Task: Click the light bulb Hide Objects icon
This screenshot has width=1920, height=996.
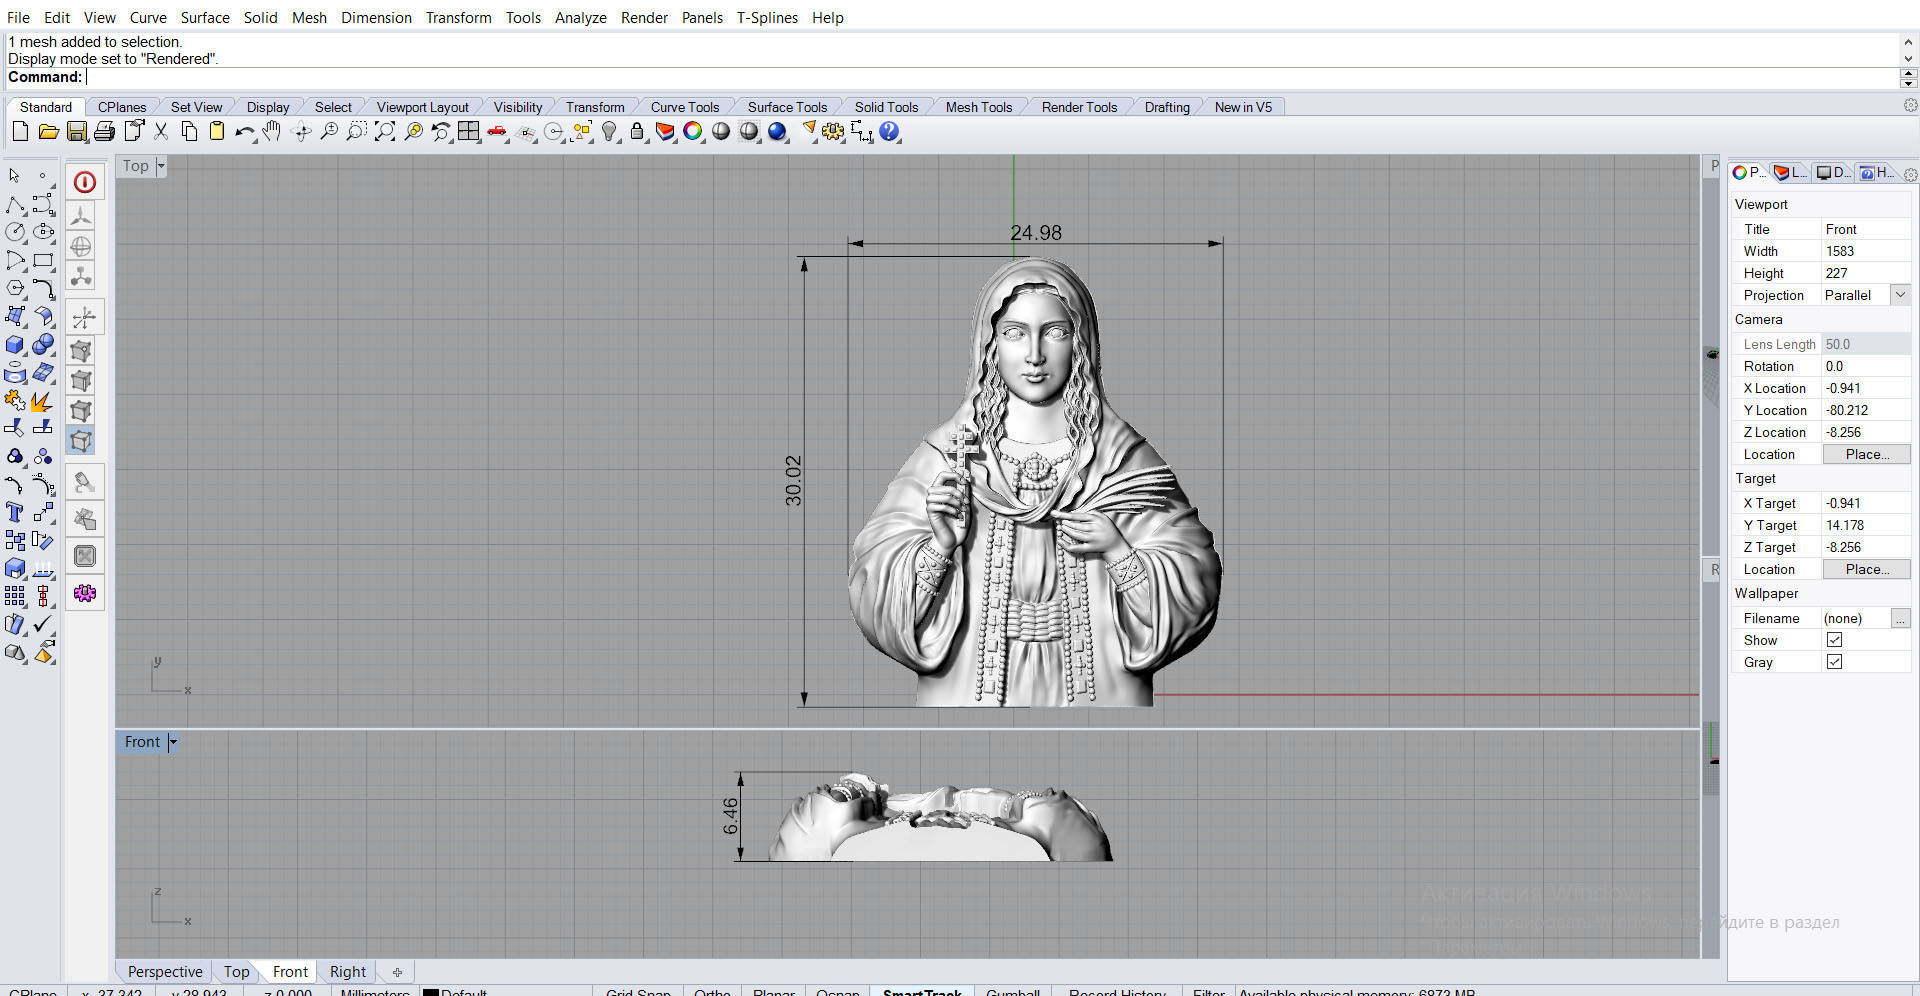Action: click(x=609, y=131)
